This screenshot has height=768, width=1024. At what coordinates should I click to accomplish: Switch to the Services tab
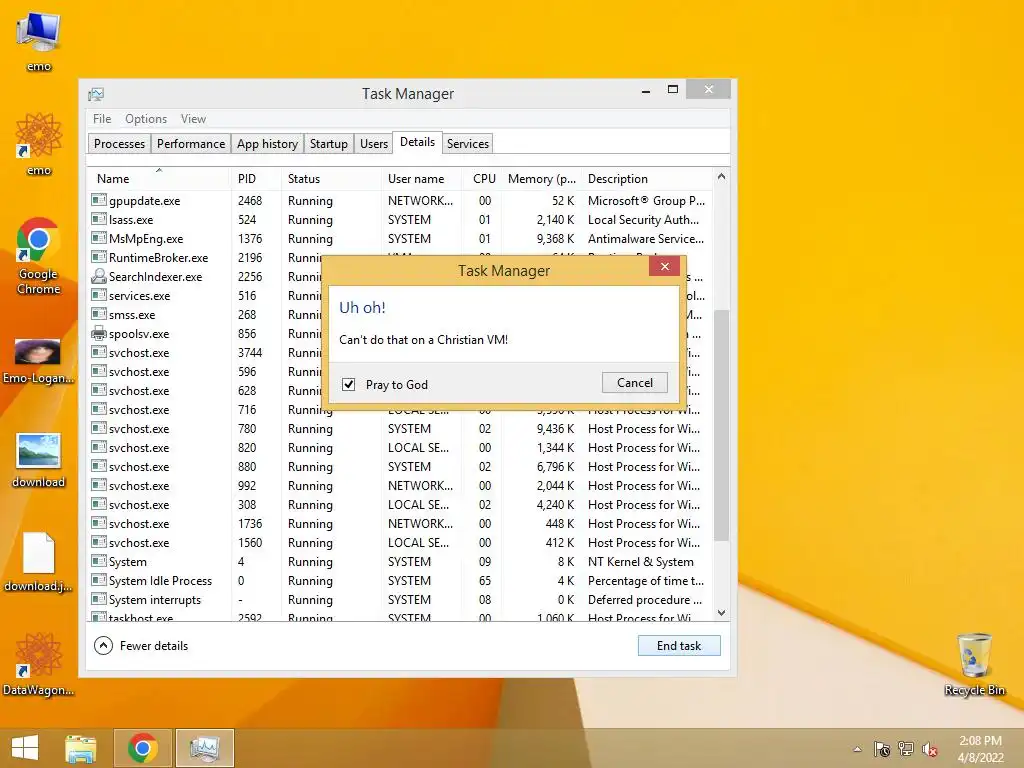(468, 144)
